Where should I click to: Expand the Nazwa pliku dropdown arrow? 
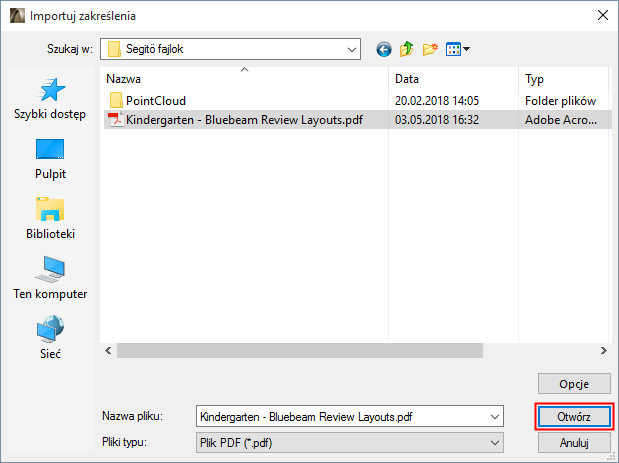coord(494,417)
